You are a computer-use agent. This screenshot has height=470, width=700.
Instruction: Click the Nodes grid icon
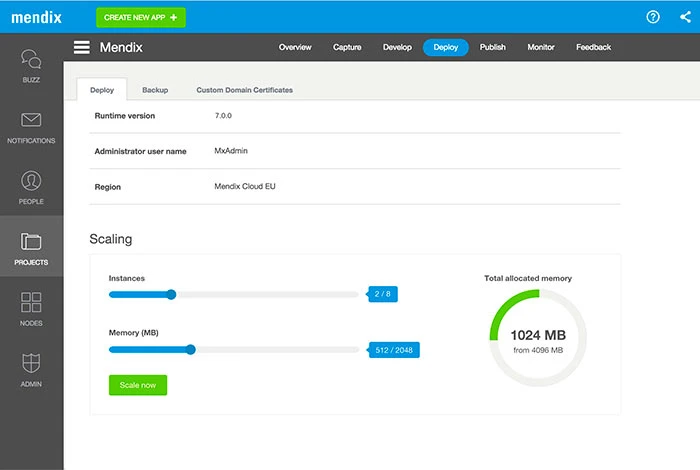click(31, 303)
